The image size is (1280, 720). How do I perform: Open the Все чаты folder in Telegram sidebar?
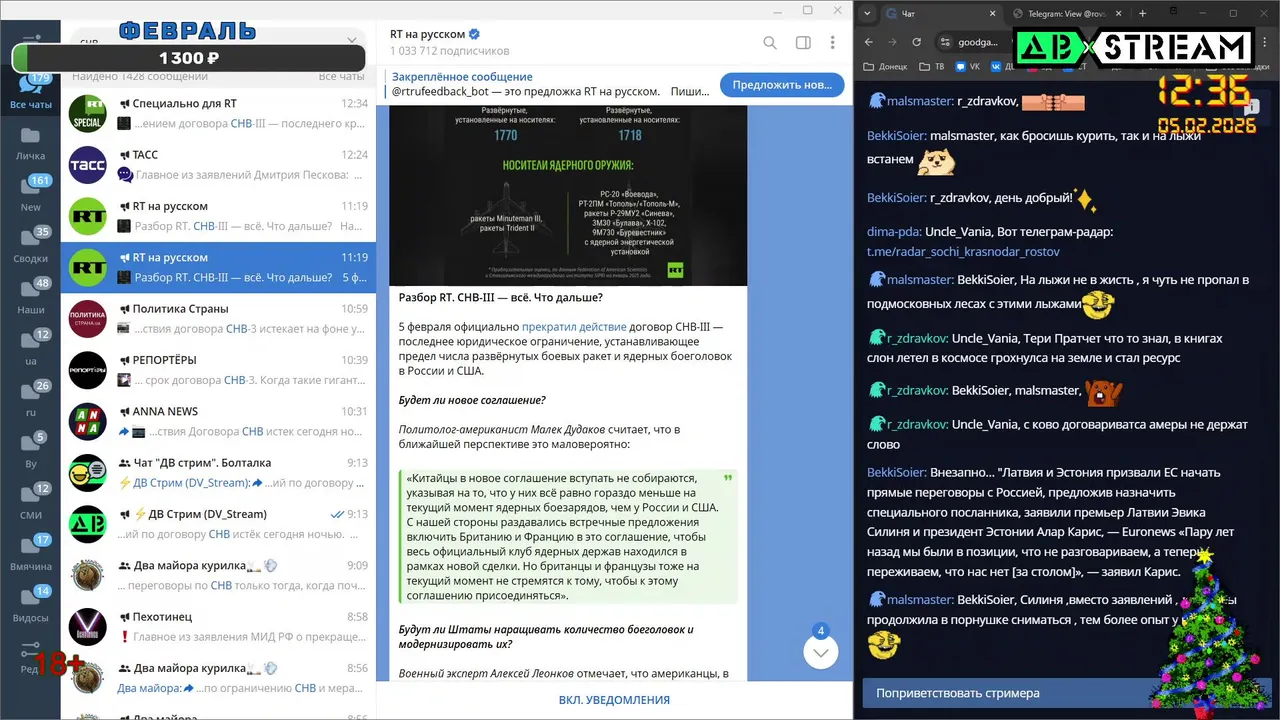(30, 91)
